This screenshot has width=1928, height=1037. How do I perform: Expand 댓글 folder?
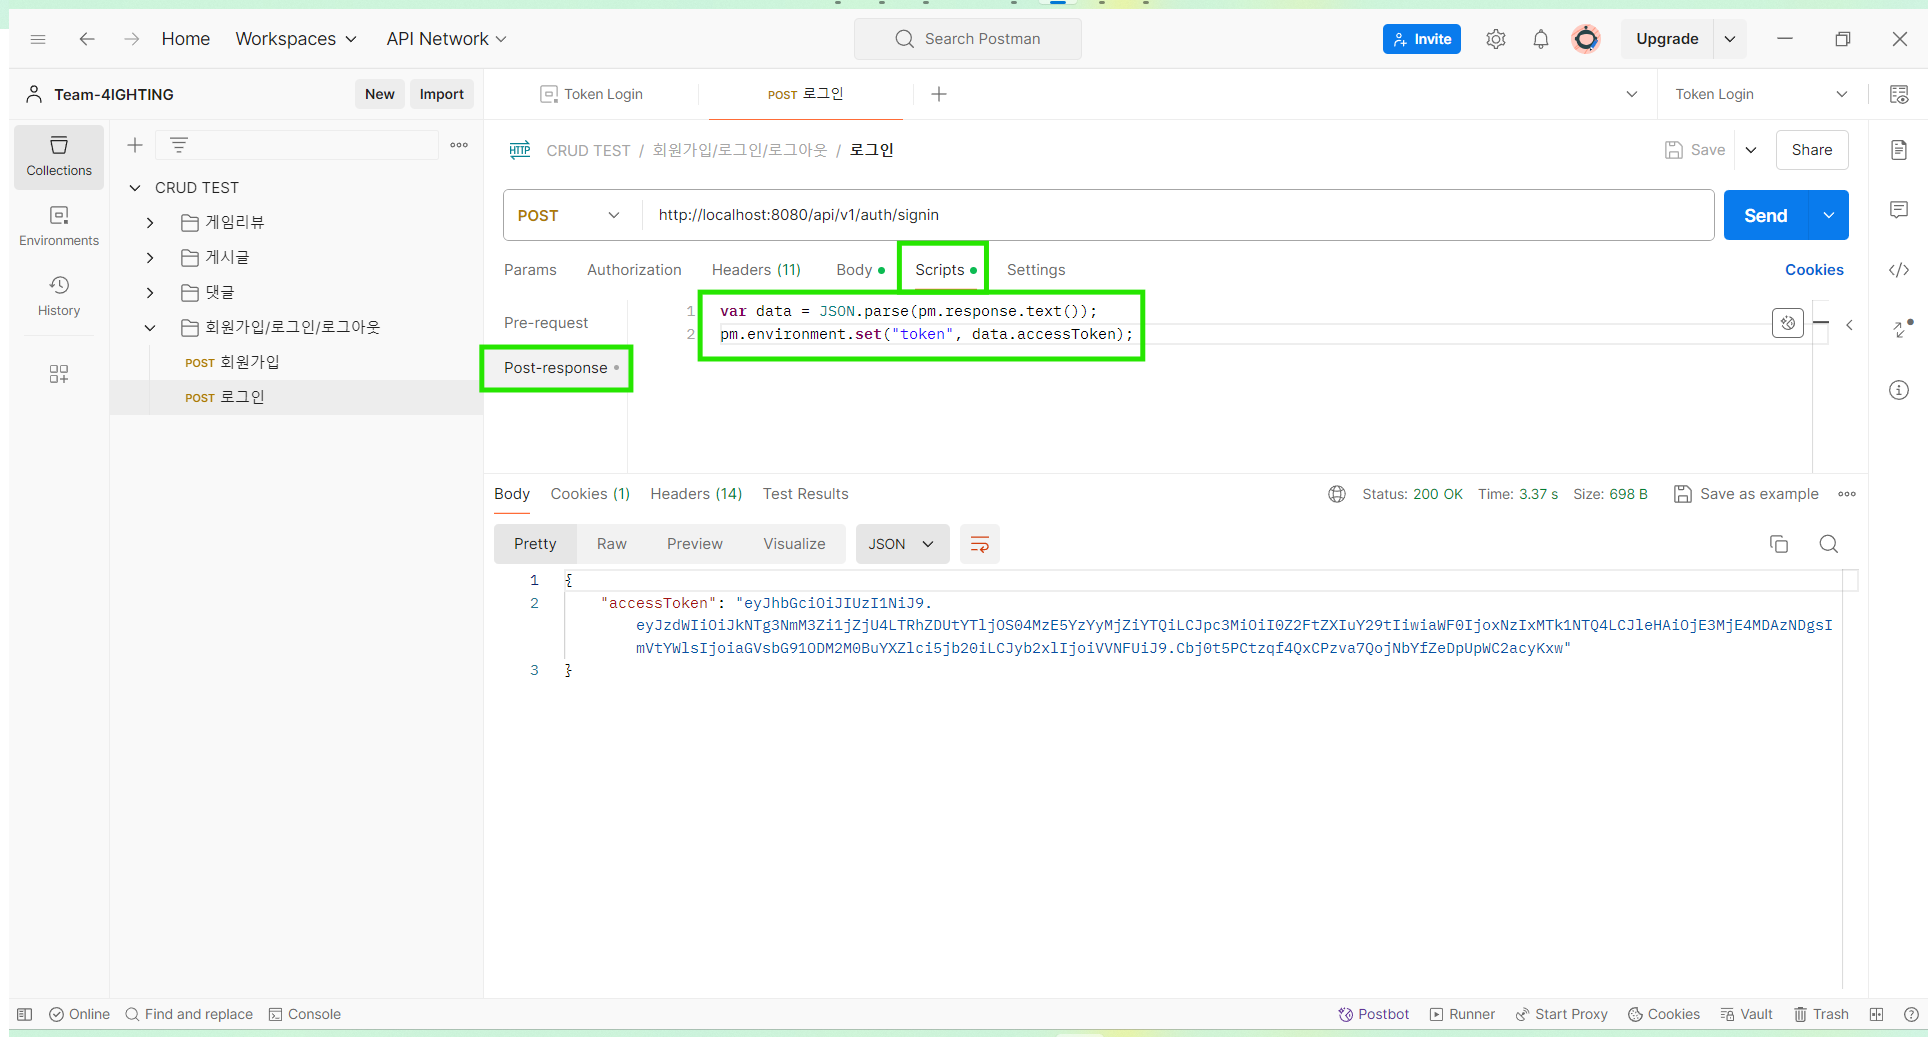[x=150, y=293]
